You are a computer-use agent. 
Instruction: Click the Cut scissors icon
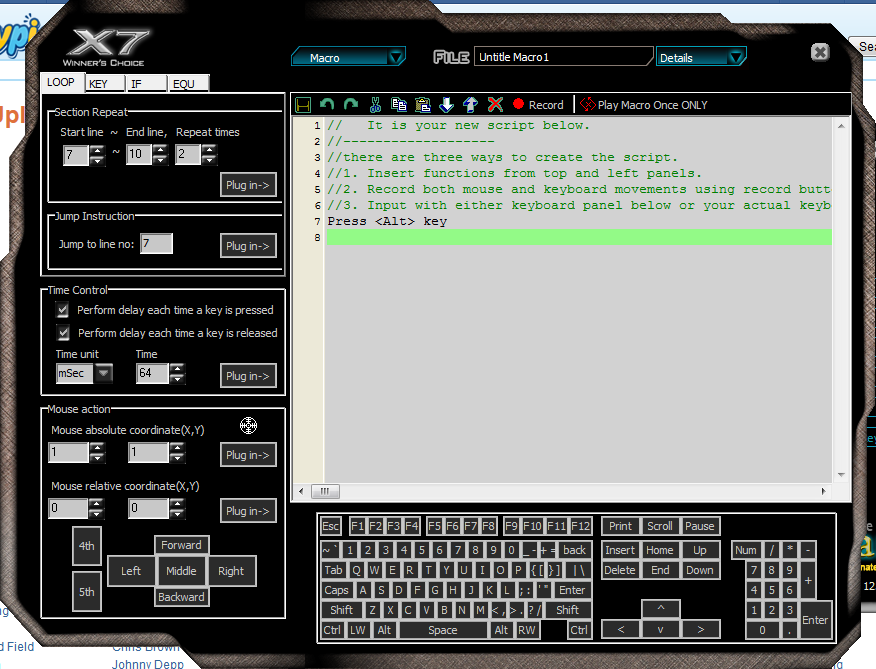tap(375, 104)
